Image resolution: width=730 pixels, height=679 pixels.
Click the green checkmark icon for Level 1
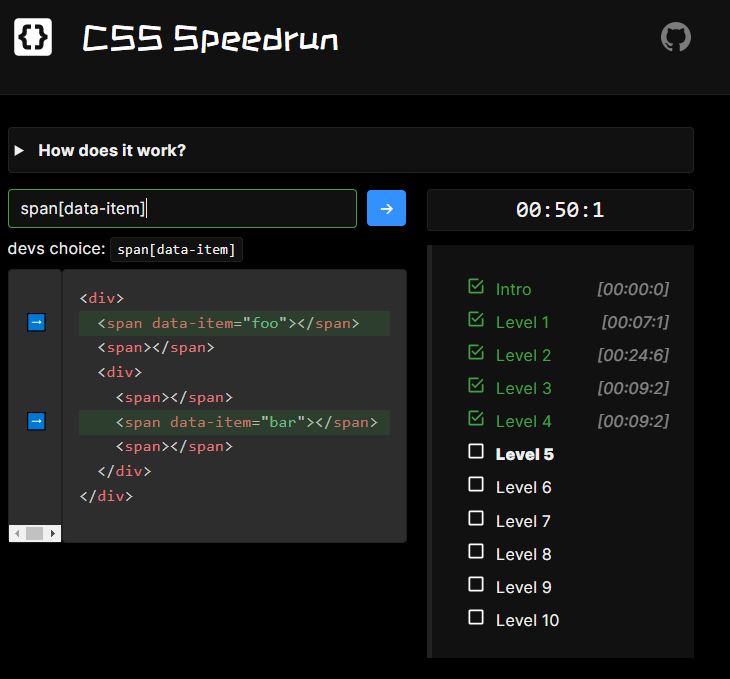[476, 320]
